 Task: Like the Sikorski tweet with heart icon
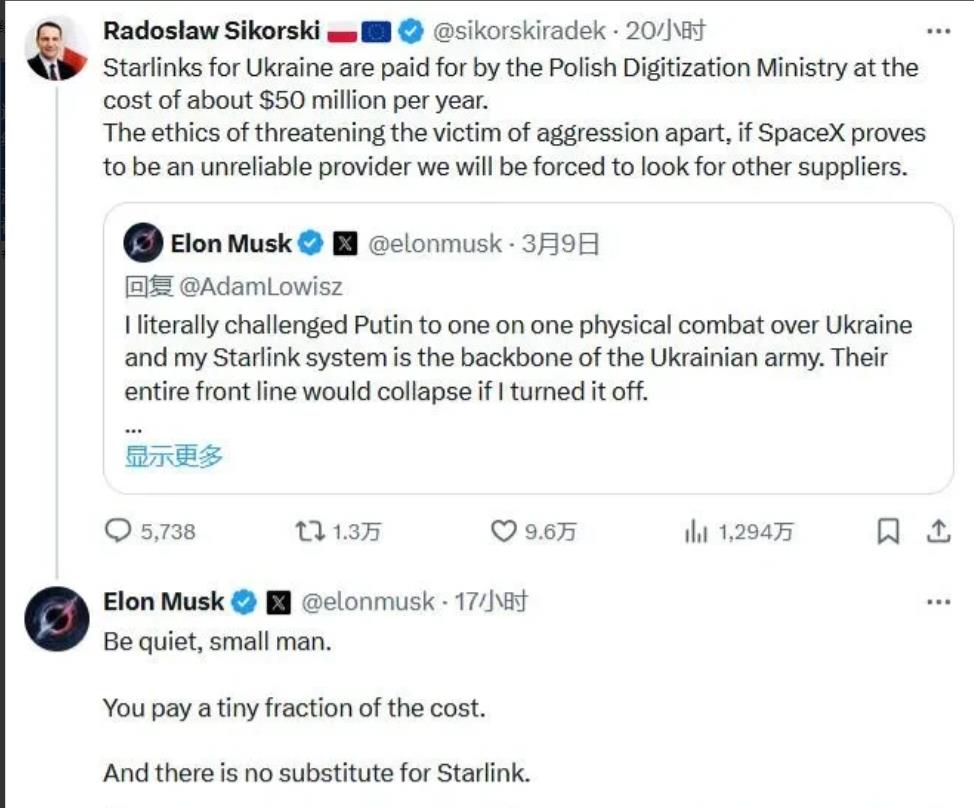tap(503, 531)
